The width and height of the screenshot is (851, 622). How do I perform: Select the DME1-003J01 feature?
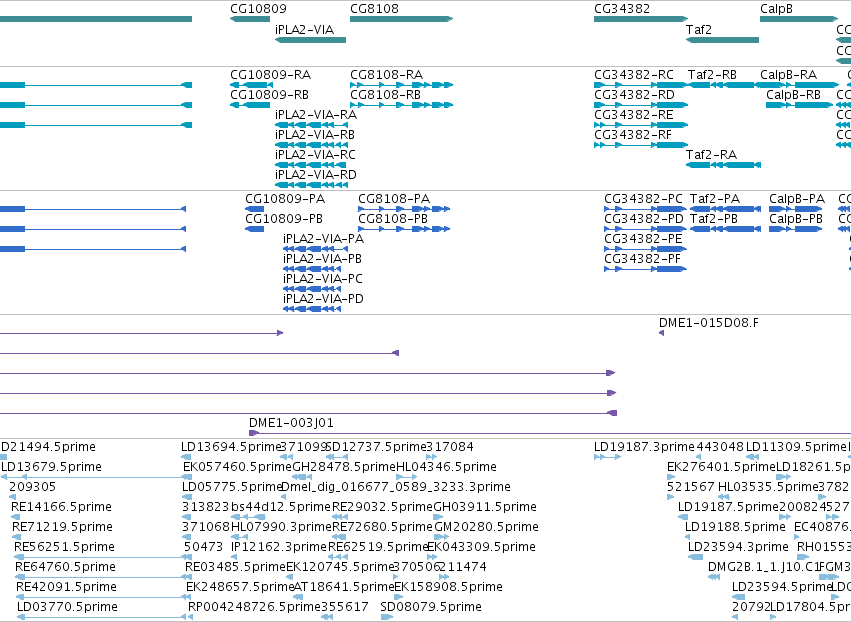click(x=550, y=433)
